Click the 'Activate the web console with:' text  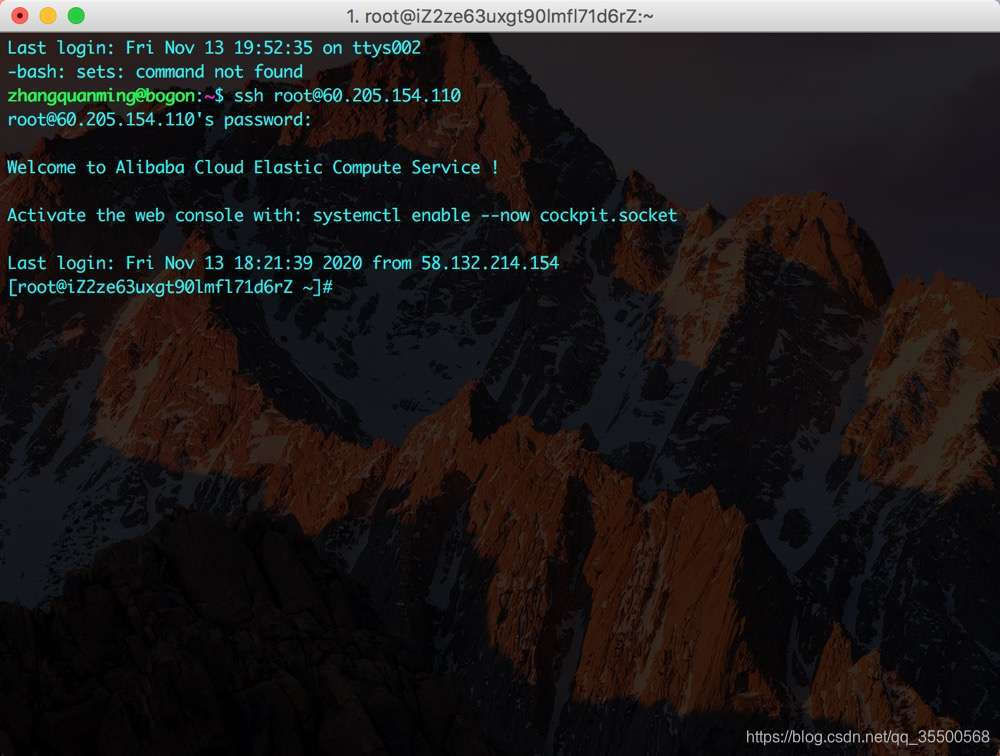pos(154,215)
